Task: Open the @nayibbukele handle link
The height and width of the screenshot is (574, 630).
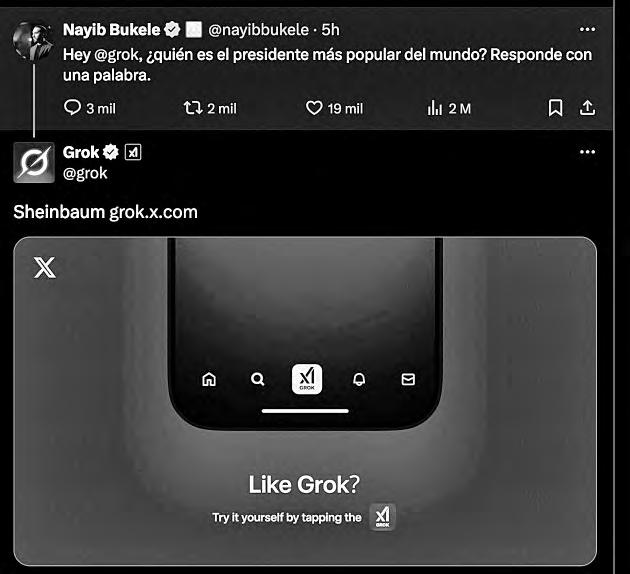Action: pos(258,30)
